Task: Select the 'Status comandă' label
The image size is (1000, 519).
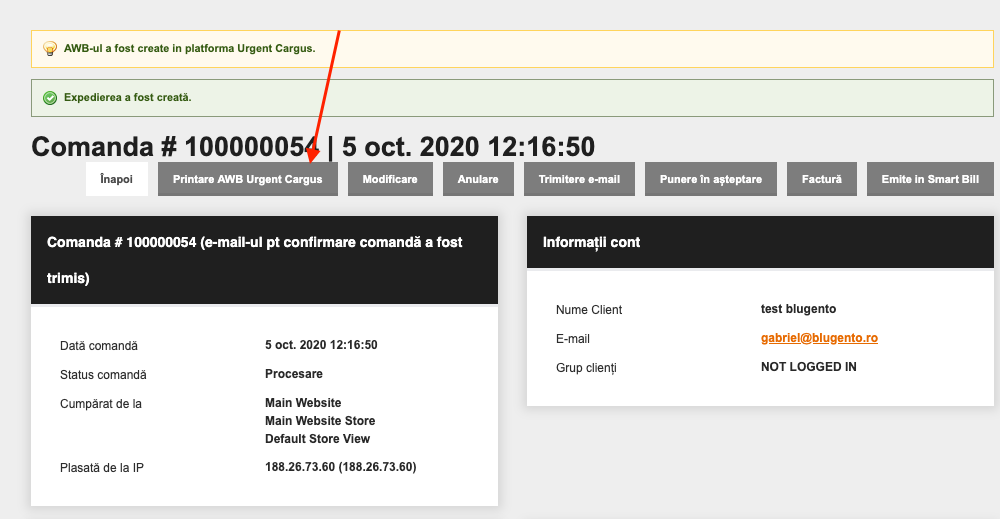Action: click(x=103, y=375)
